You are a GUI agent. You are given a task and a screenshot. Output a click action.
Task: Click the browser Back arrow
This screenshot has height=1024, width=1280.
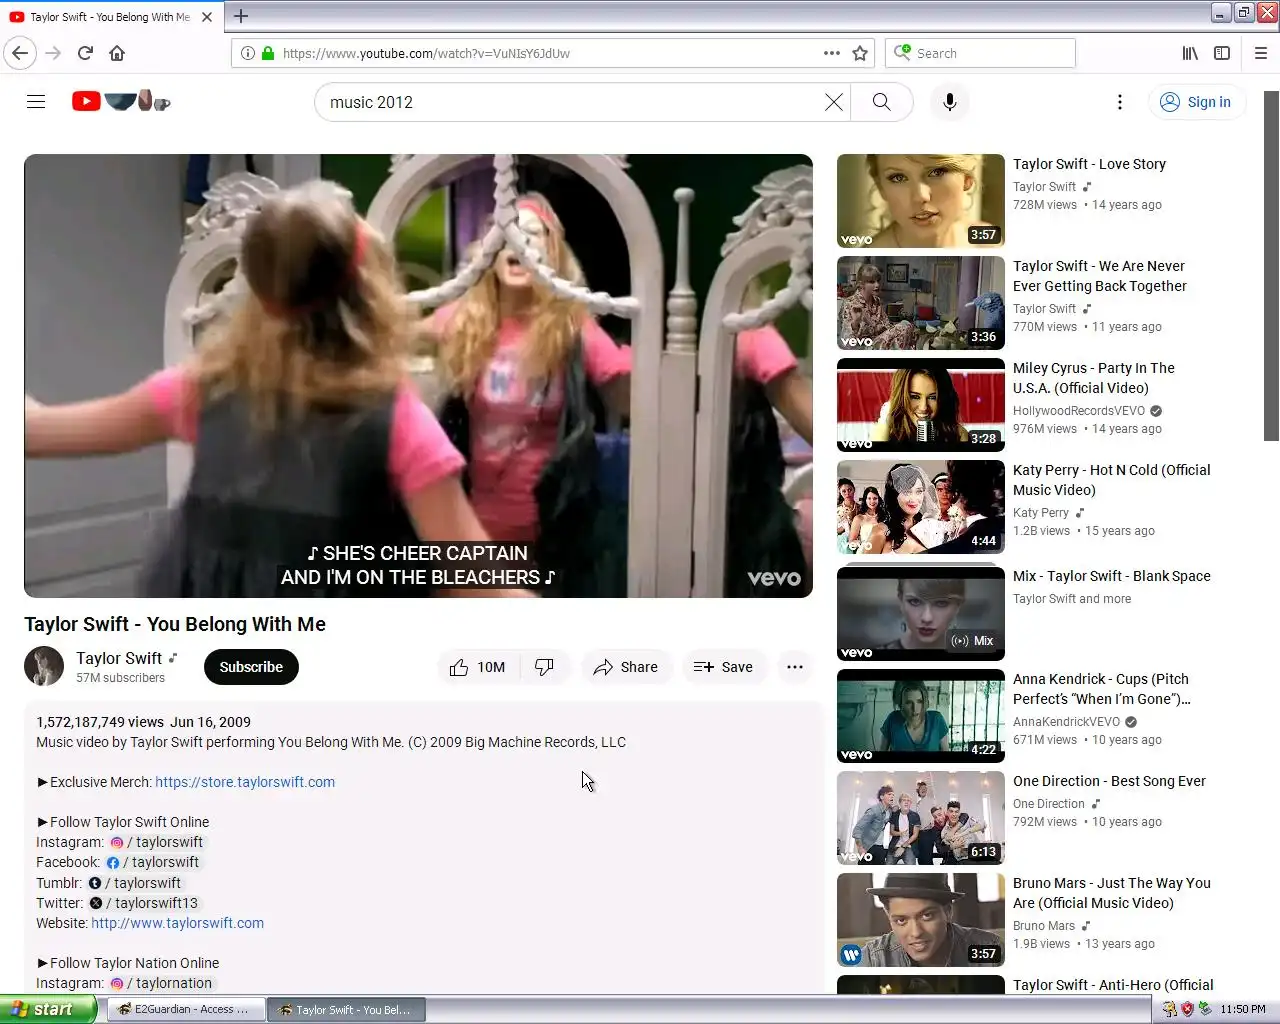20,53
